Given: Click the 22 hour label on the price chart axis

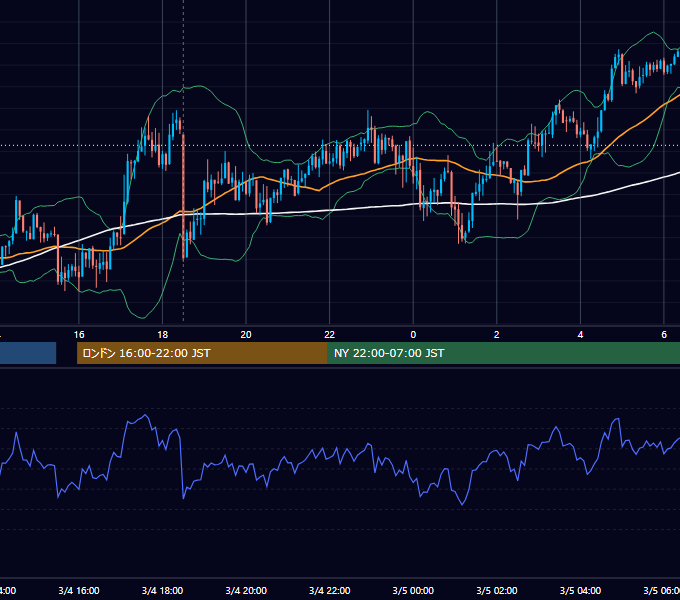Looking at the screenshot, I should pyautogui.click(x=330, y=334).
